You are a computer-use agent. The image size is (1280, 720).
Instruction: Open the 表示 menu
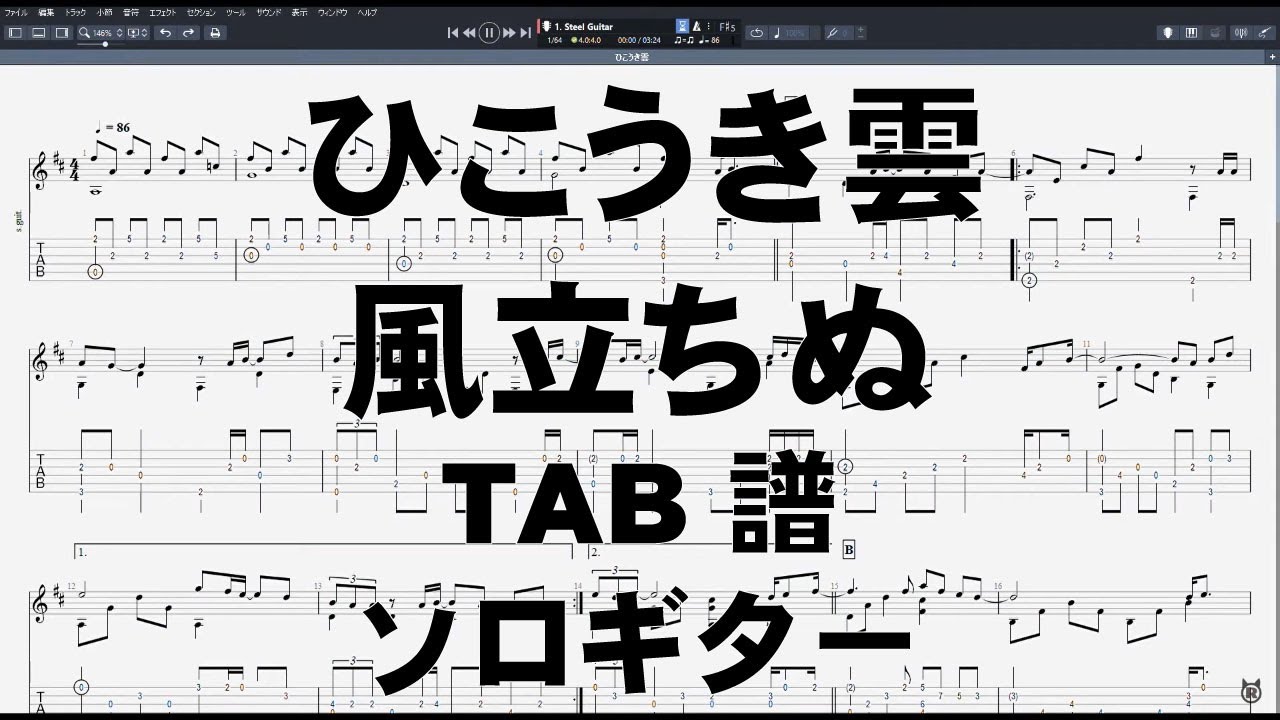300,12
